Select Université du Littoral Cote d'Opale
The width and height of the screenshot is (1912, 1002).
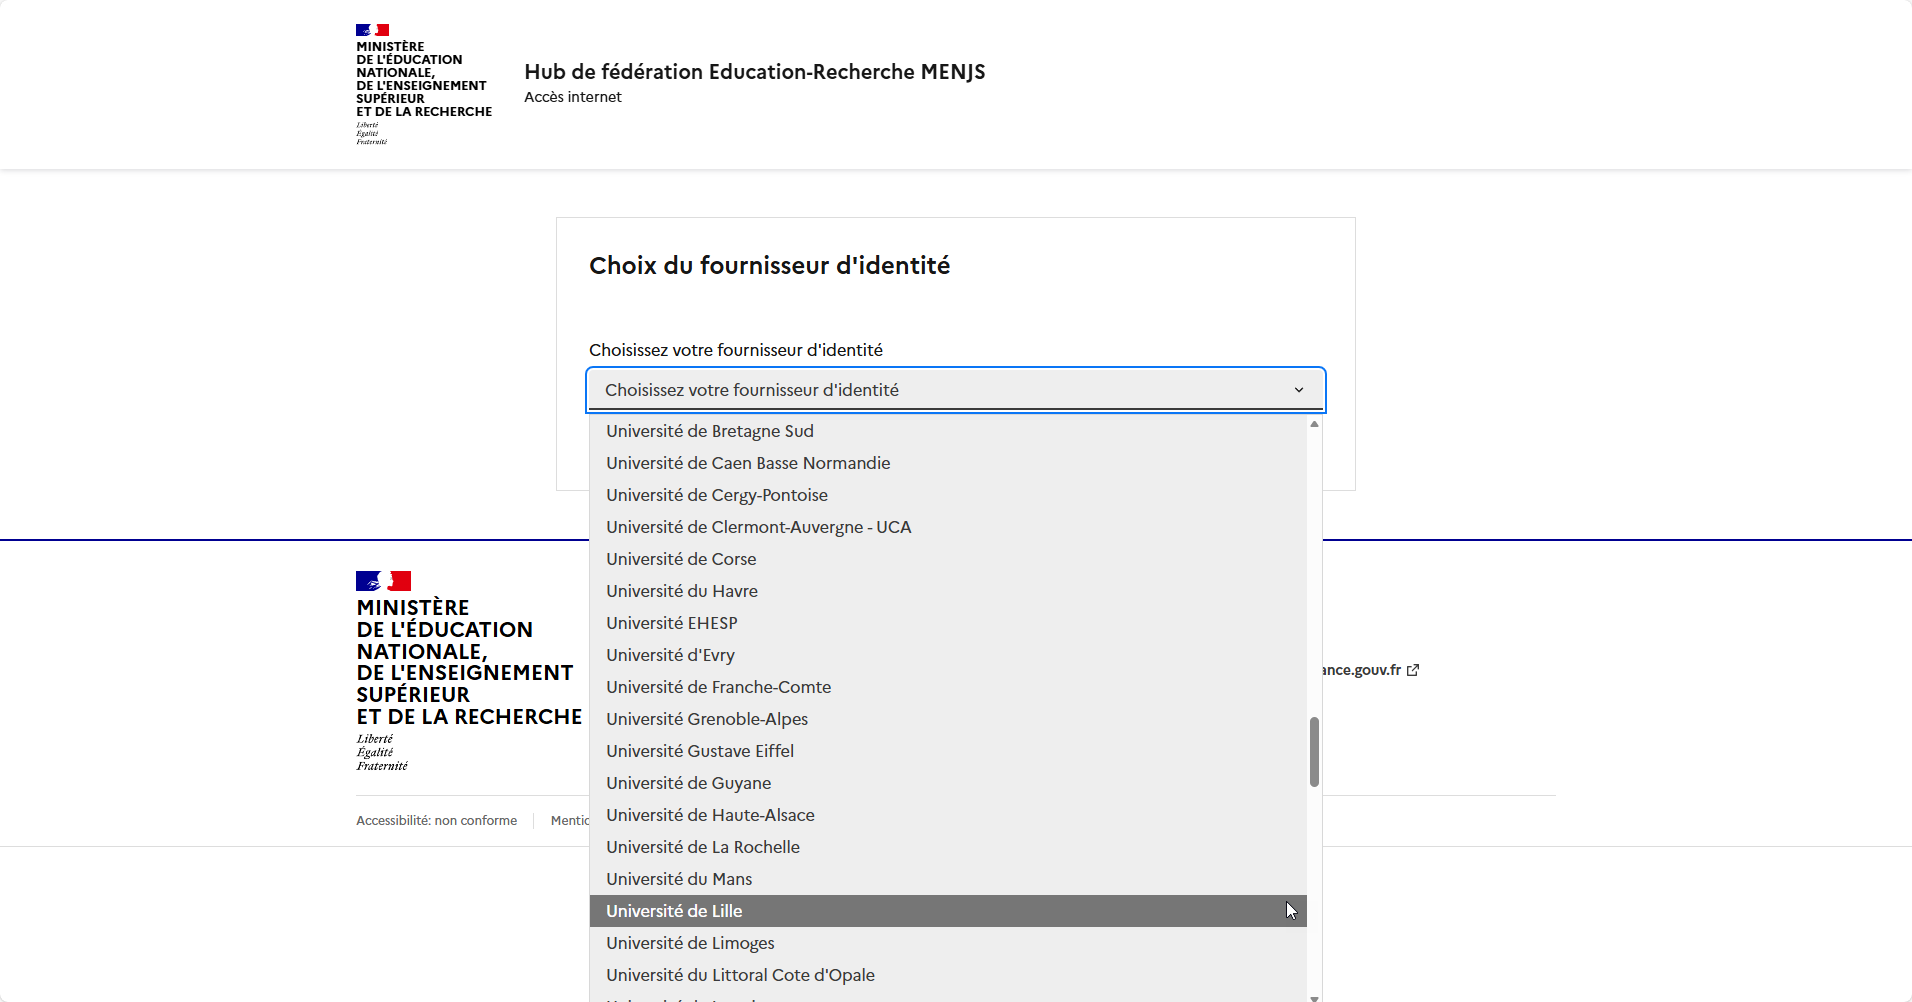[948, 975]
